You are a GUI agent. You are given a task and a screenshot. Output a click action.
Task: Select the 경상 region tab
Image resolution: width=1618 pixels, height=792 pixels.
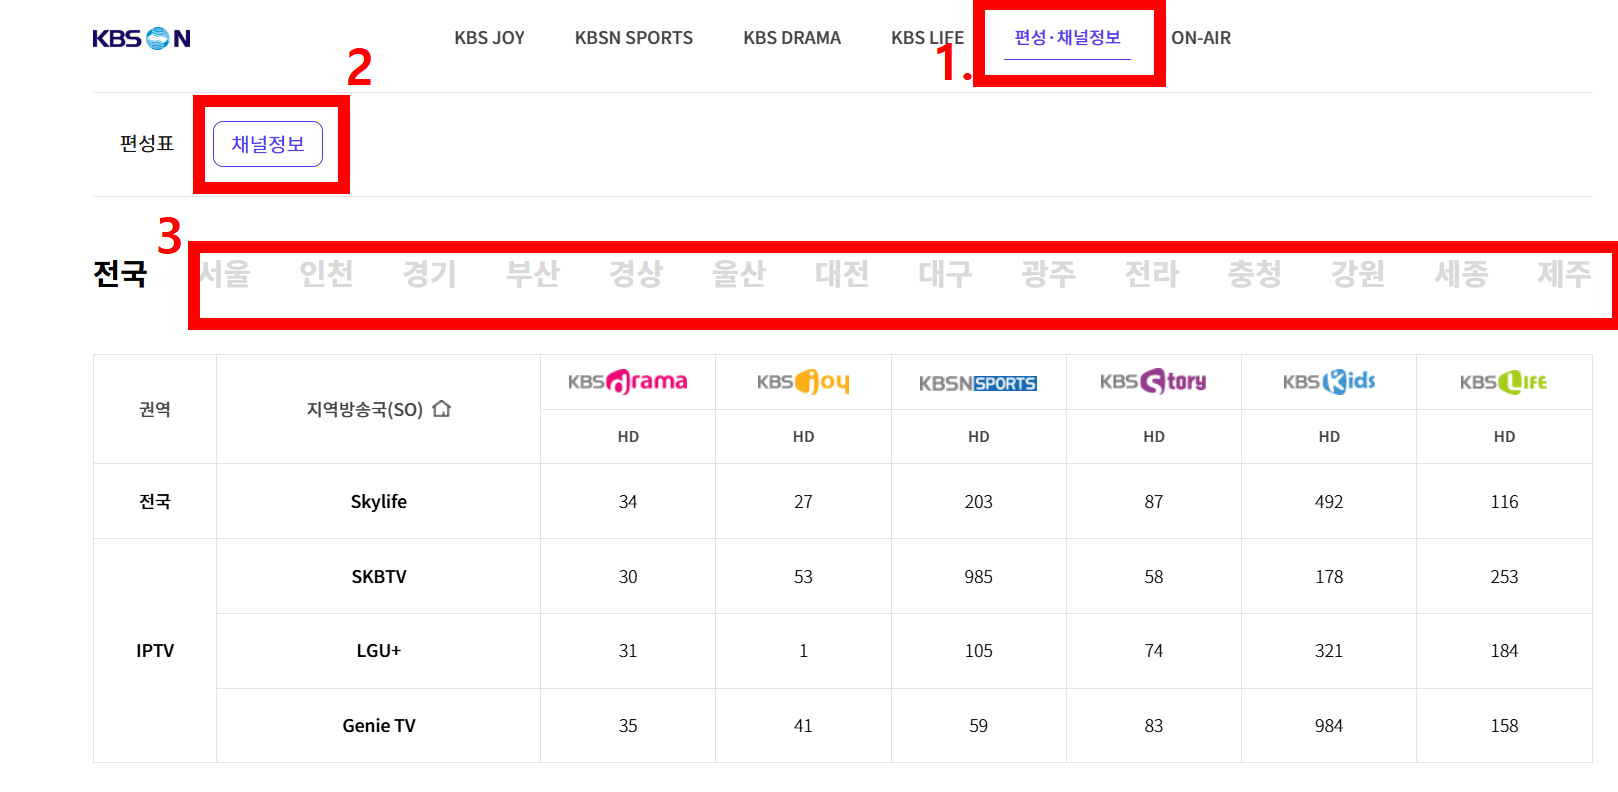(x=636, y=273)
